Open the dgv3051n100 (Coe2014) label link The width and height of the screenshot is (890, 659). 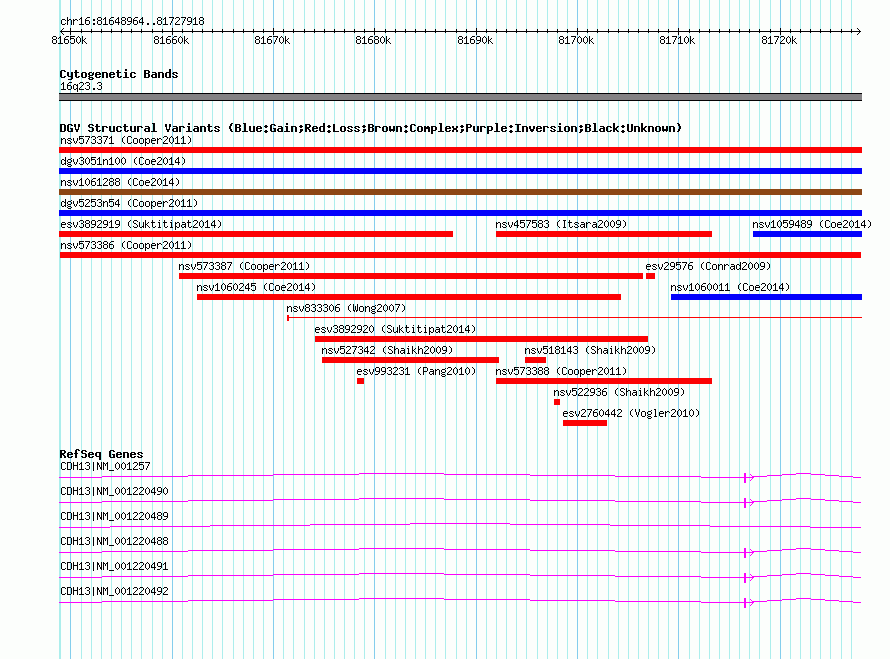click(x=123, y=161)
